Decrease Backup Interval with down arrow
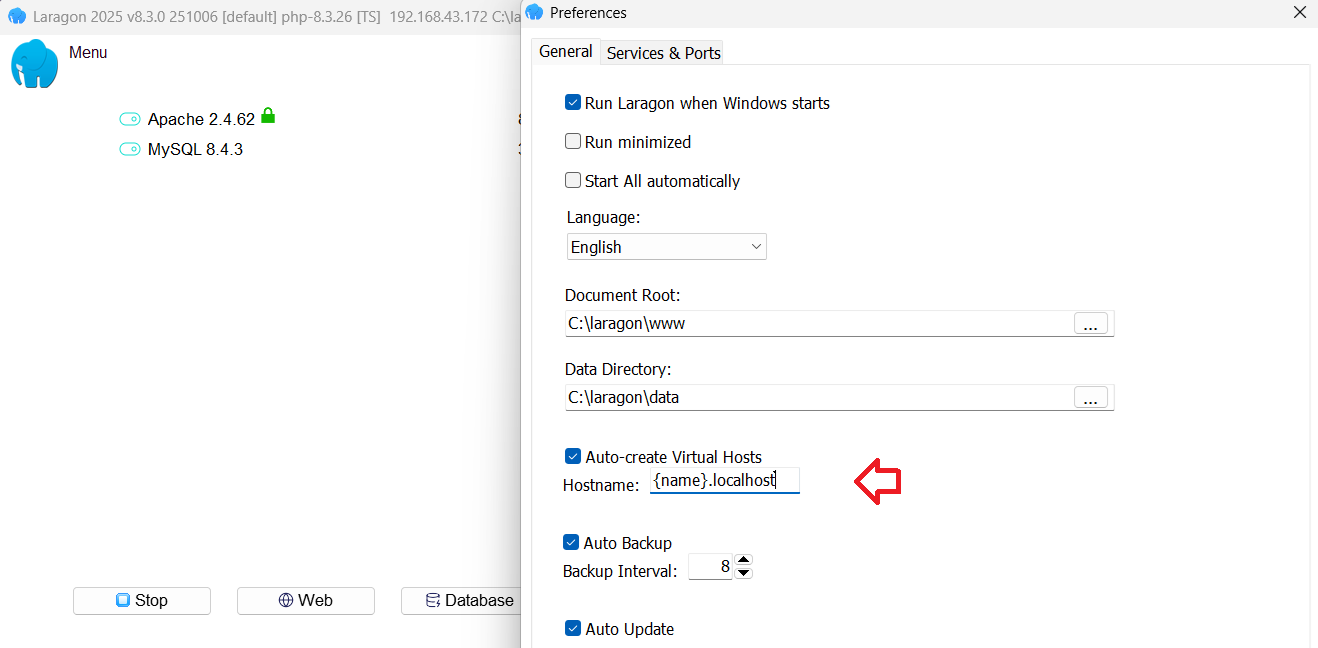The width and height of the screenshot is (1318, 648). coord(743,573)
